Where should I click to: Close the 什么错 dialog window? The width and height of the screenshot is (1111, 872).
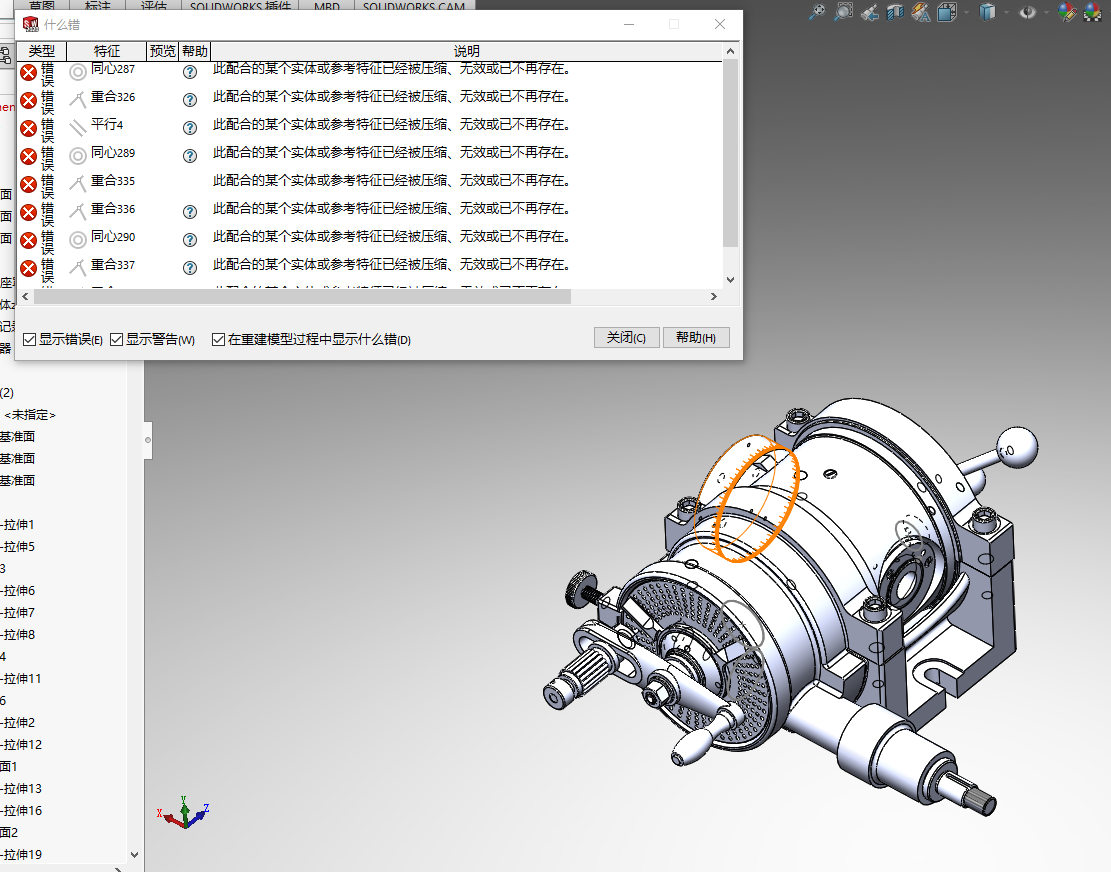(x=720, y=24)
